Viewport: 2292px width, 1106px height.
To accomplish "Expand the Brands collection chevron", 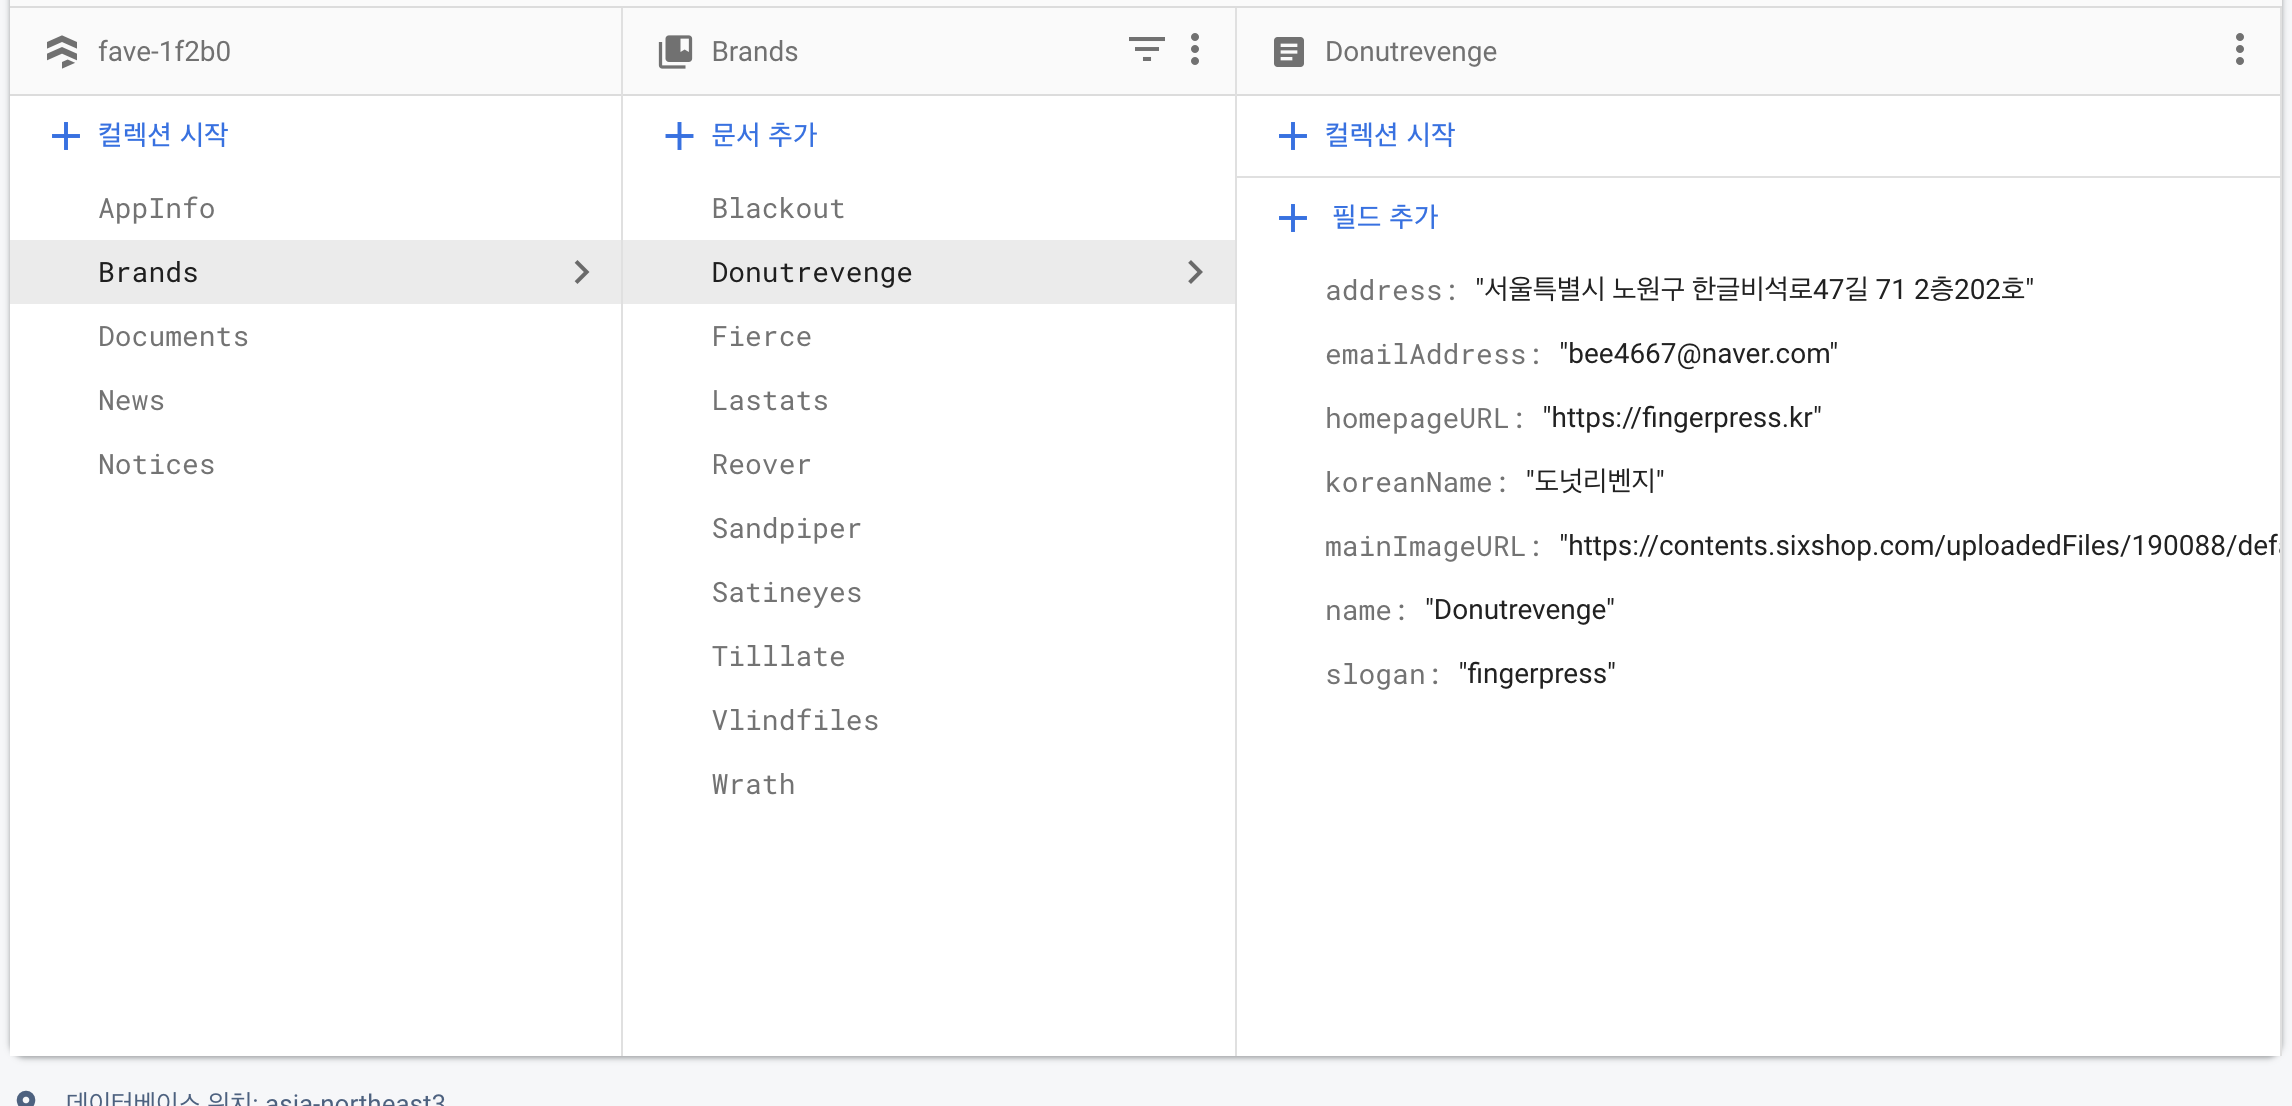I will 582,272.
